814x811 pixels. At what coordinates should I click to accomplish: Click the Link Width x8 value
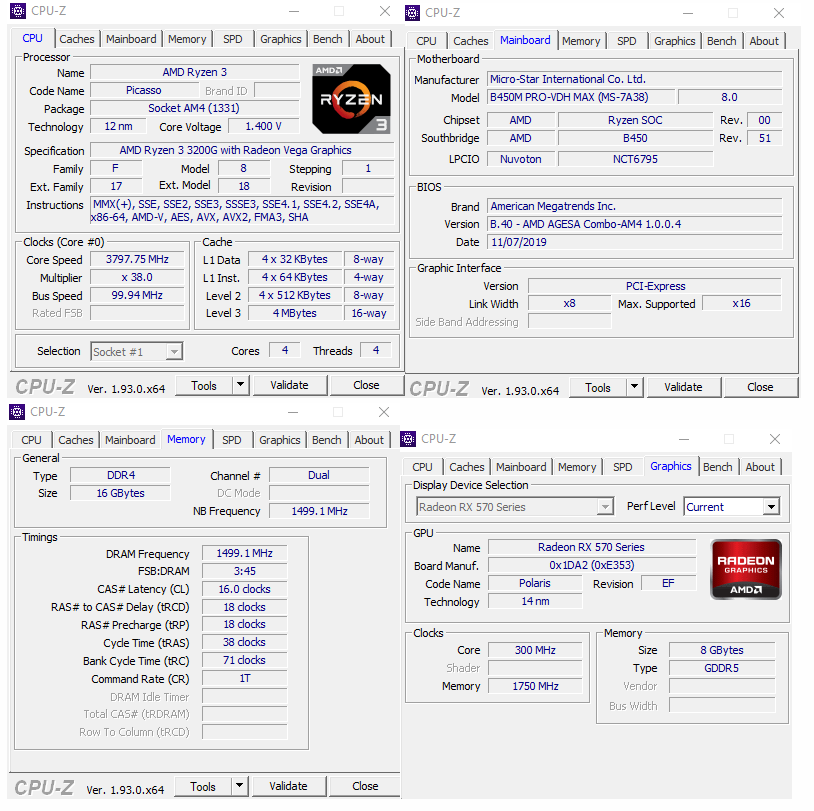coord(569,303)
